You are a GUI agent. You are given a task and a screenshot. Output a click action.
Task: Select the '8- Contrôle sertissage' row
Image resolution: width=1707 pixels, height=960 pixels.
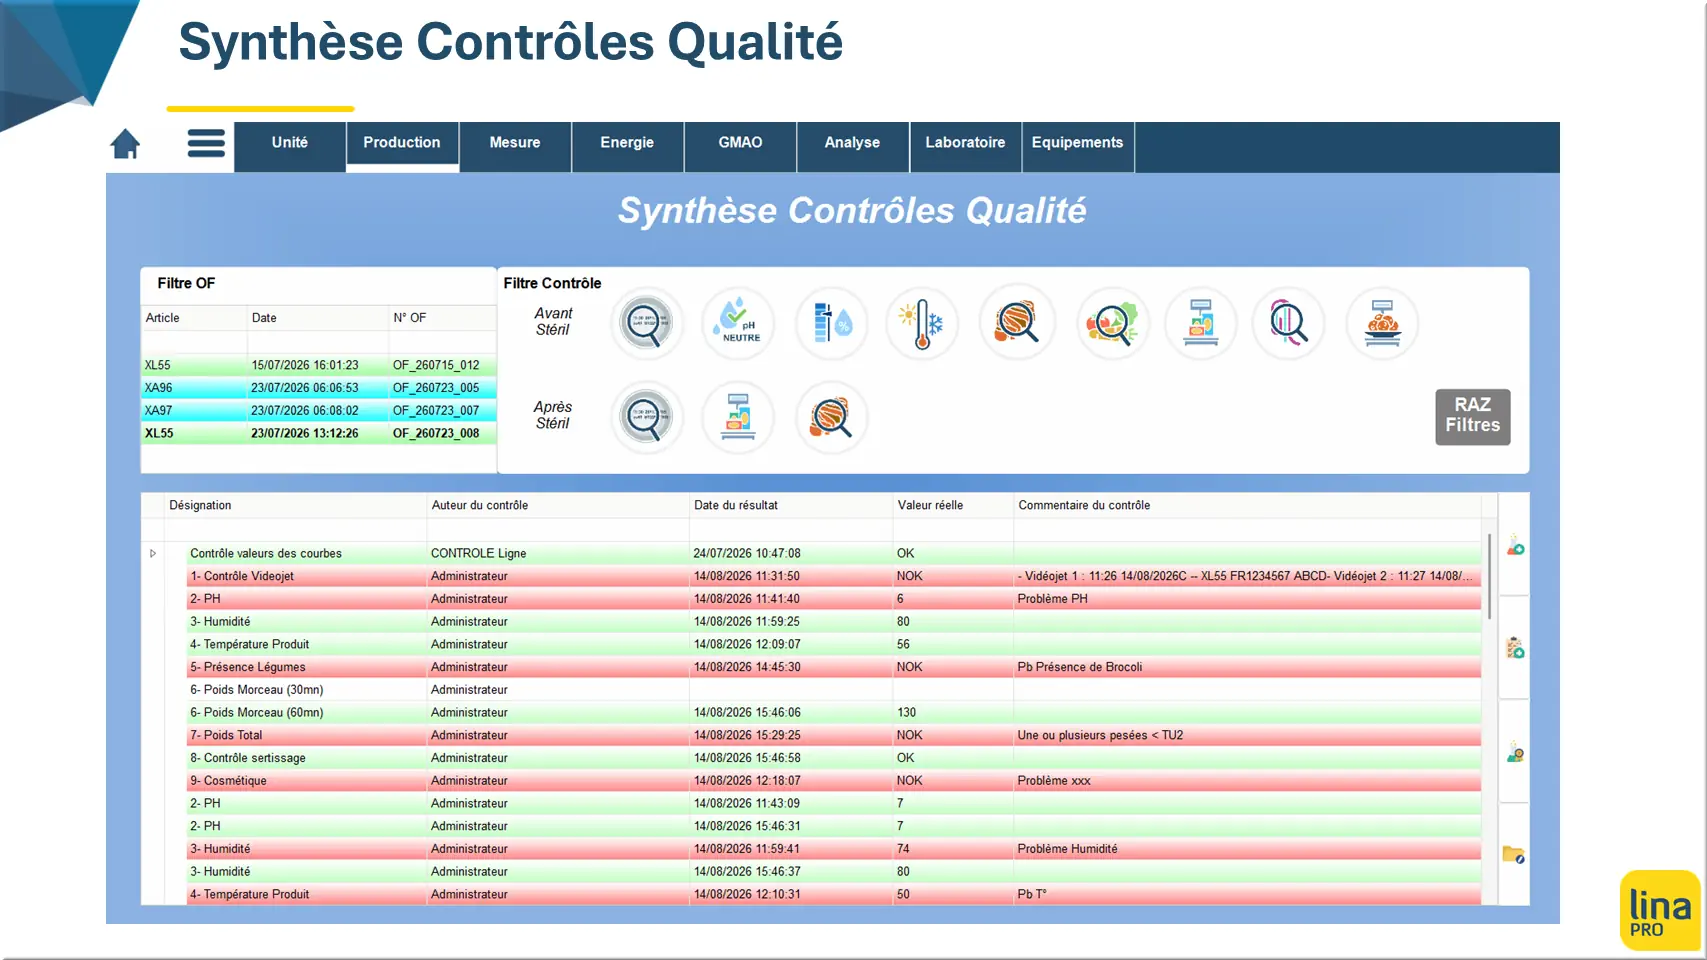pos(833,758)
